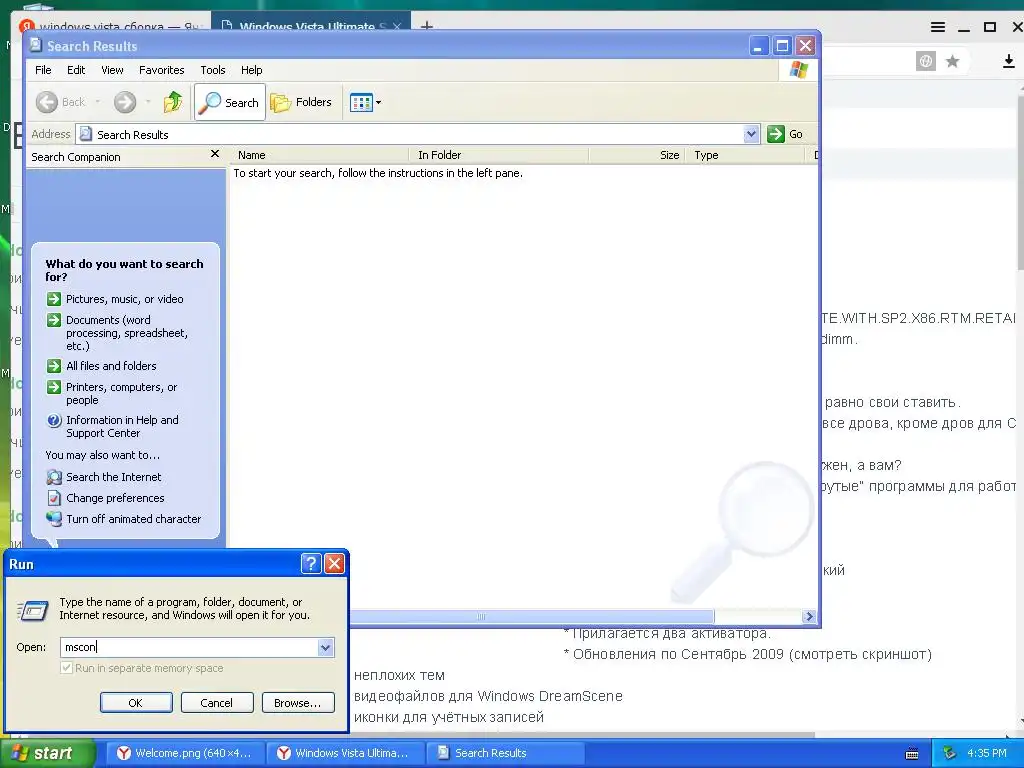This screenshot has width=1024, height=768.
Task: Toggle the Search toolbar button
Action: pyautogui.click(x=230, y=102)
